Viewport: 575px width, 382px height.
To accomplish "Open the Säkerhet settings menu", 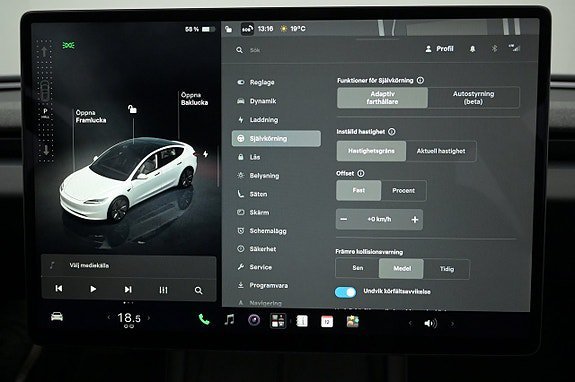I will [x=256, y=249].
